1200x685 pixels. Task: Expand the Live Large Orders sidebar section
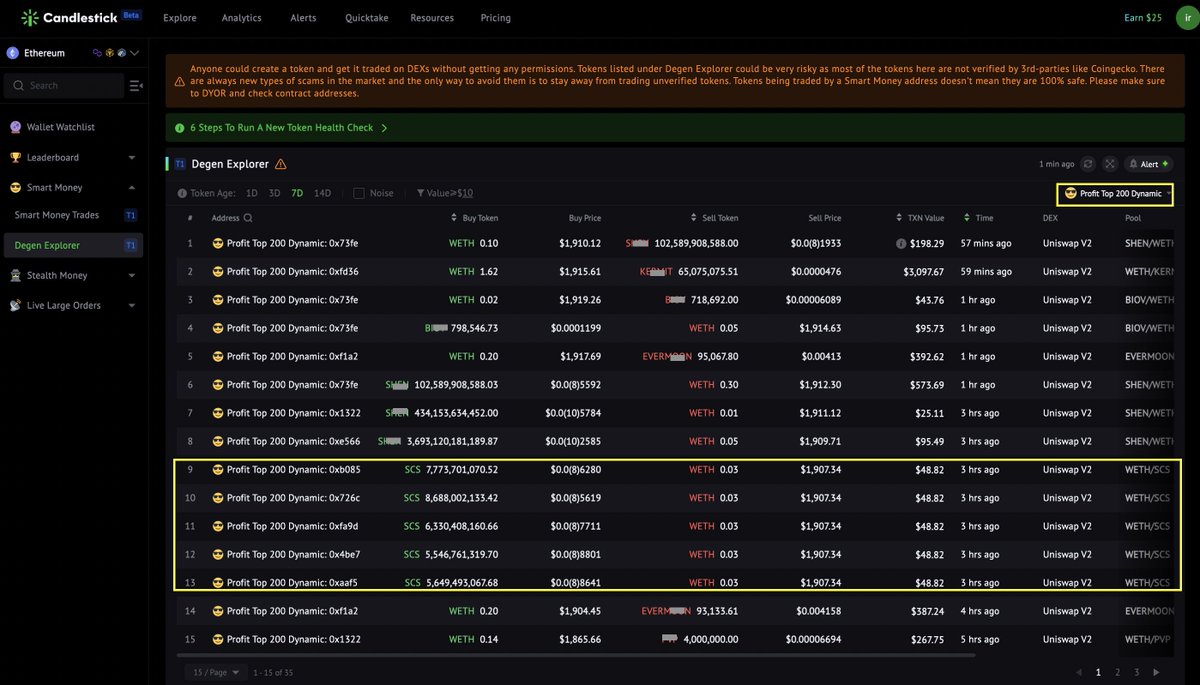(x=132, y=305)
